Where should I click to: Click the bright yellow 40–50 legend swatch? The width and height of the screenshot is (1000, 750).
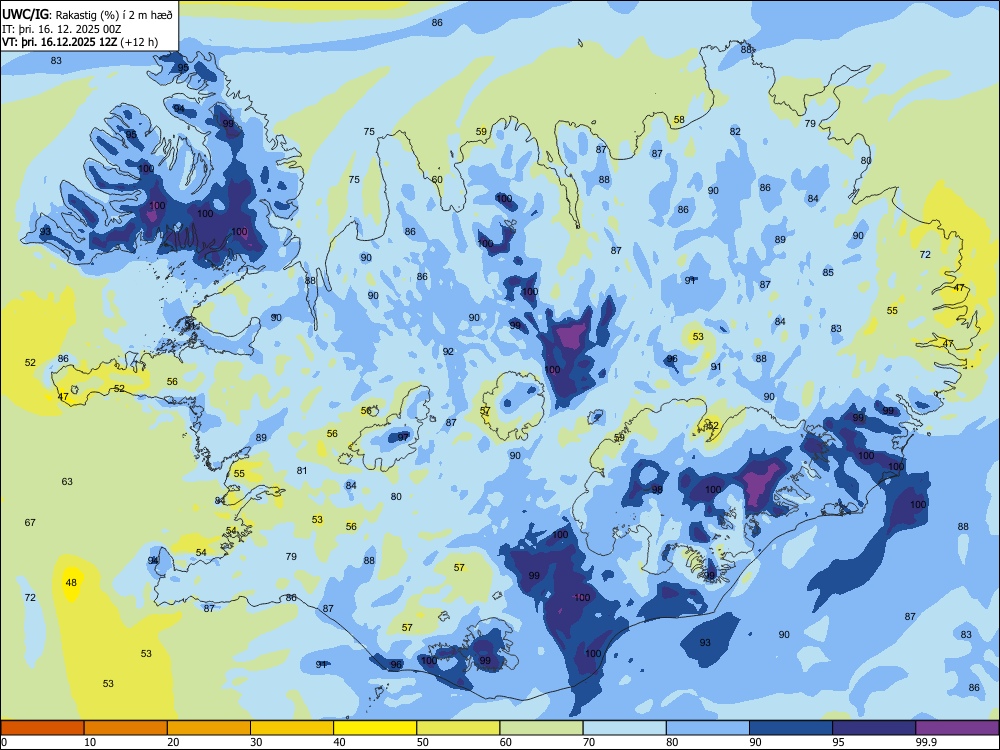tap(375, 728)
